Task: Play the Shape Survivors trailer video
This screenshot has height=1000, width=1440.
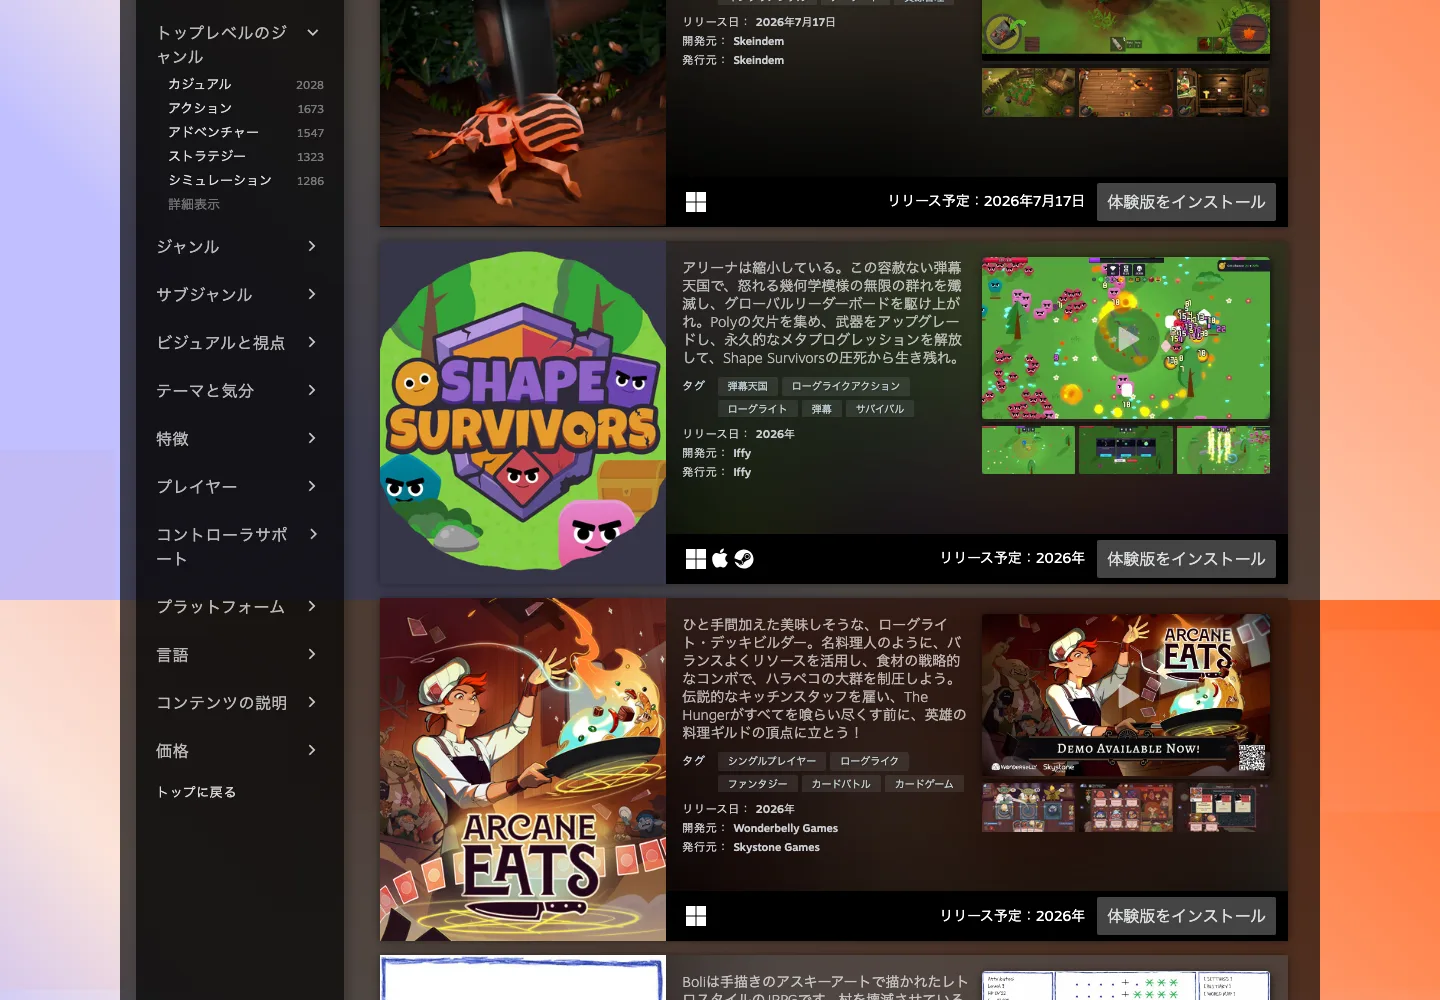Action: pyautogui.click(x=1126, y=338)
